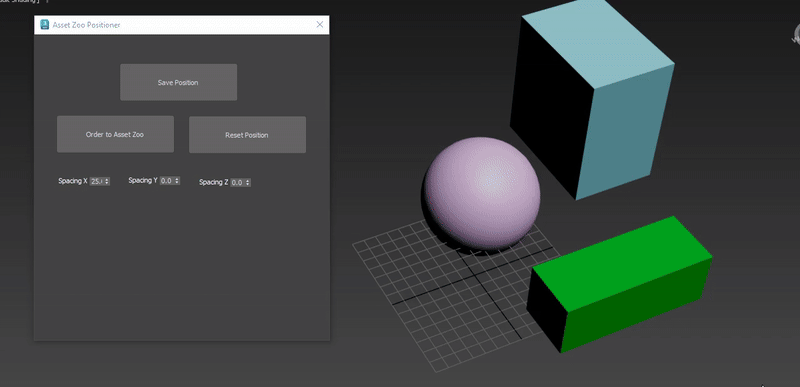800x387 pixels.
Task: Adjust Spacing X spinner arrows
Action: pos(107,181)
